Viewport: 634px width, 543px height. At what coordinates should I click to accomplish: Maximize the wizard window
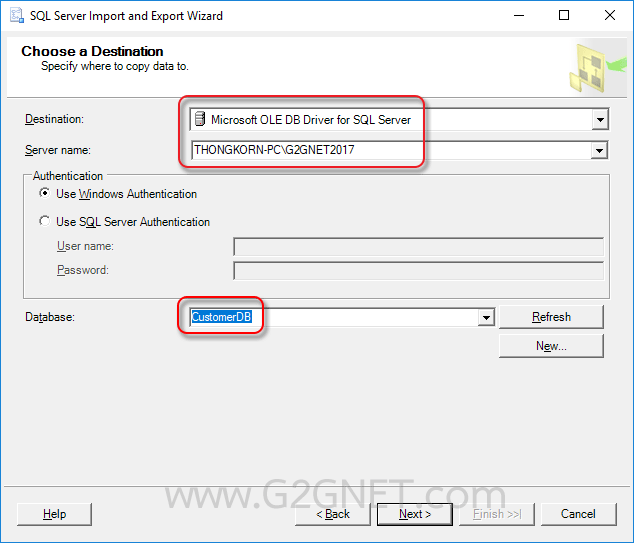tap(564, 15)
